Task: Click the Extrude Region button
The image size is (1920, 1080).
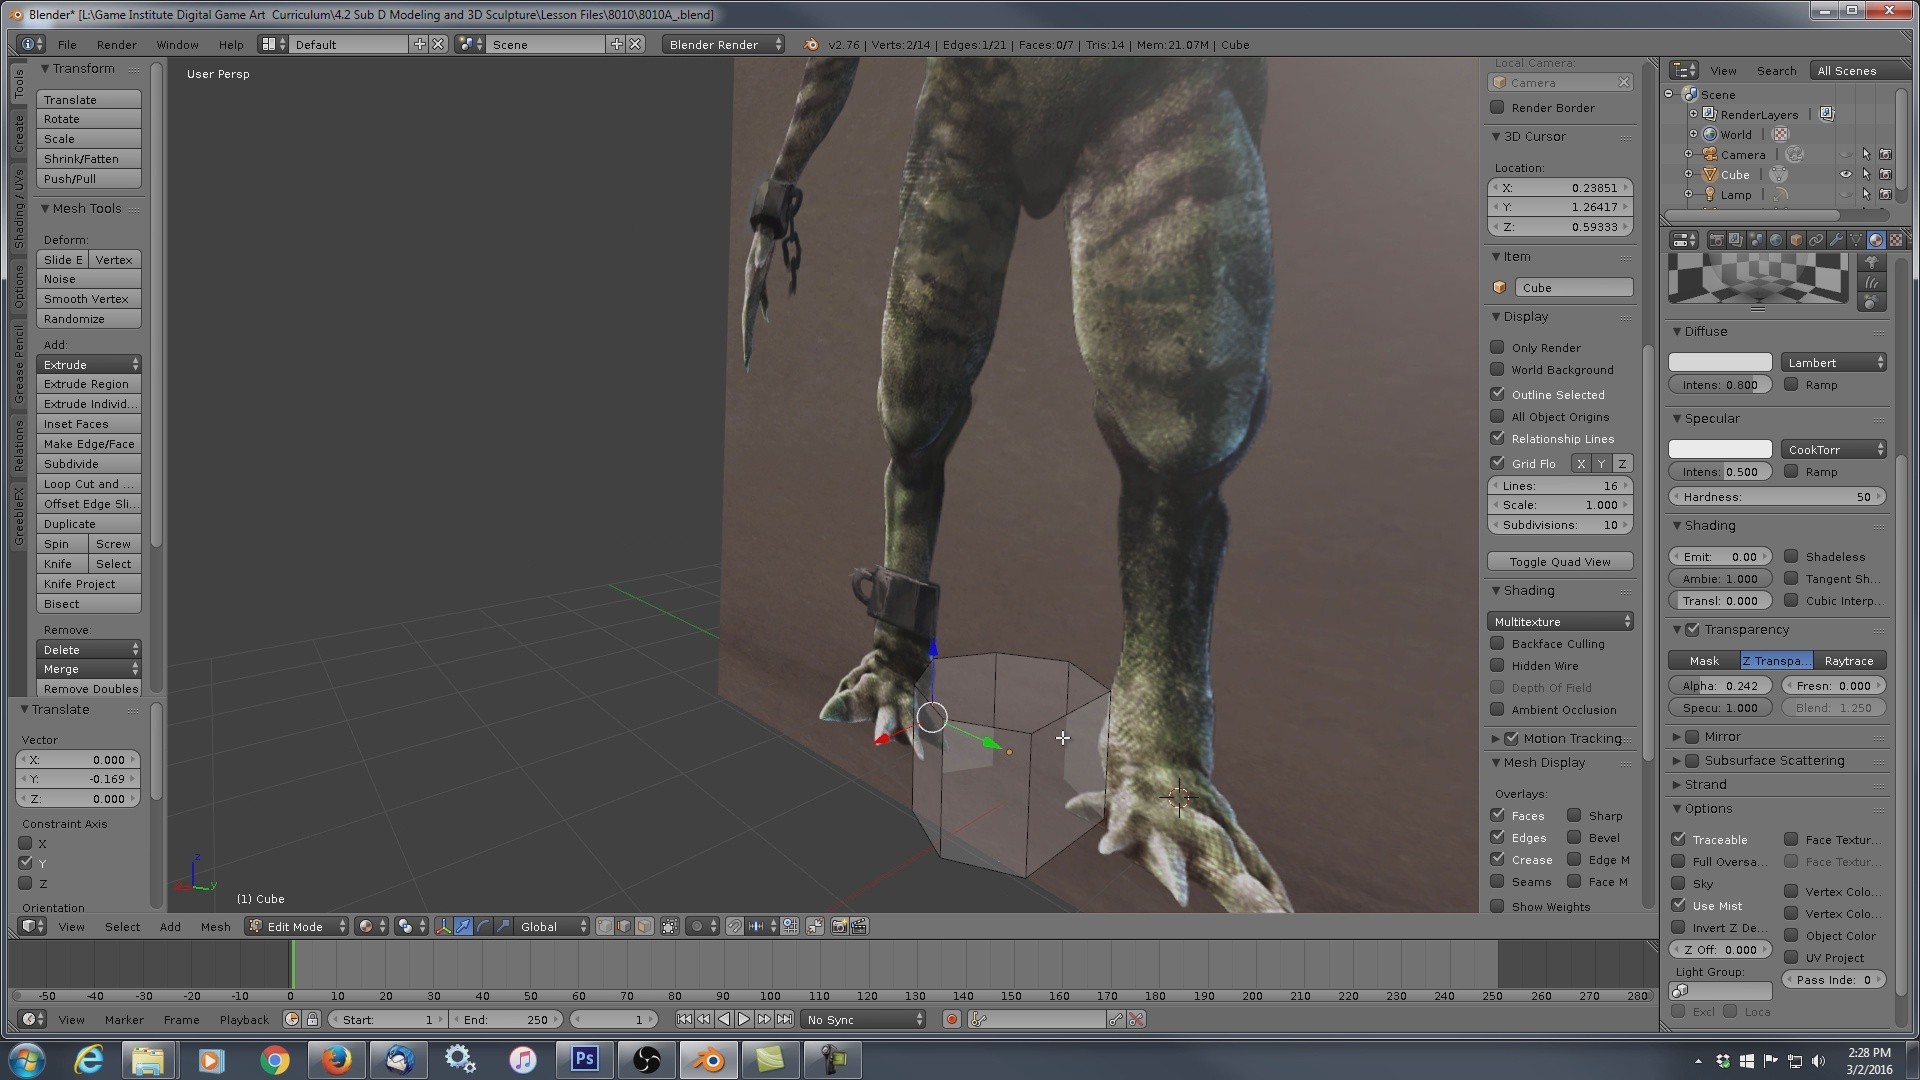Action: click(89, 384)
